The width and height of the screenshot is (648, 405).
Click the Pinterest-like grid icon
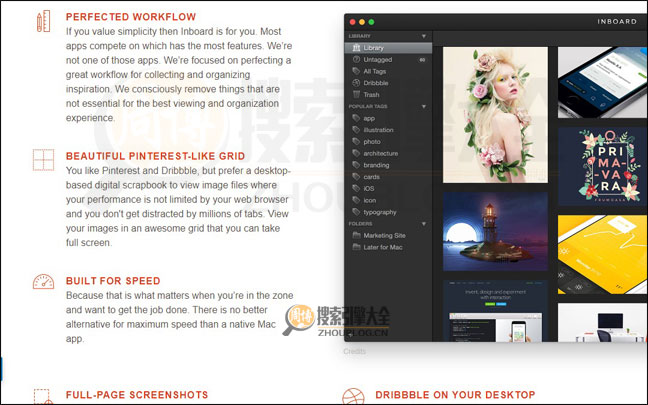click(x=43, y=160)
